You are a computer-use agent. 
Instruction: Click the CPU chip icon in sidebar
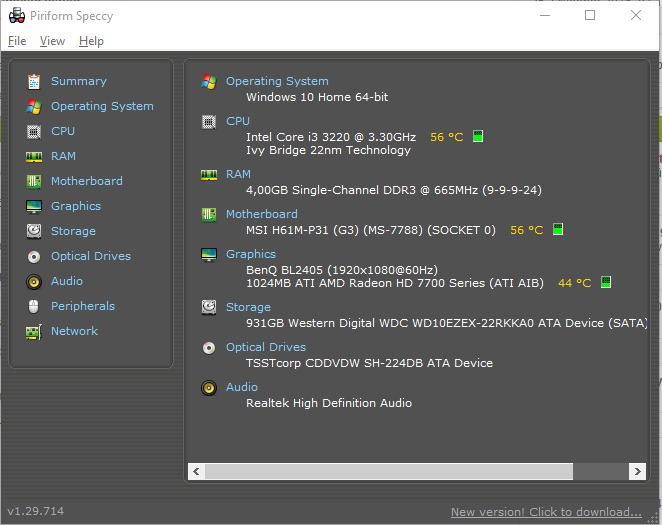click(34, 132)
